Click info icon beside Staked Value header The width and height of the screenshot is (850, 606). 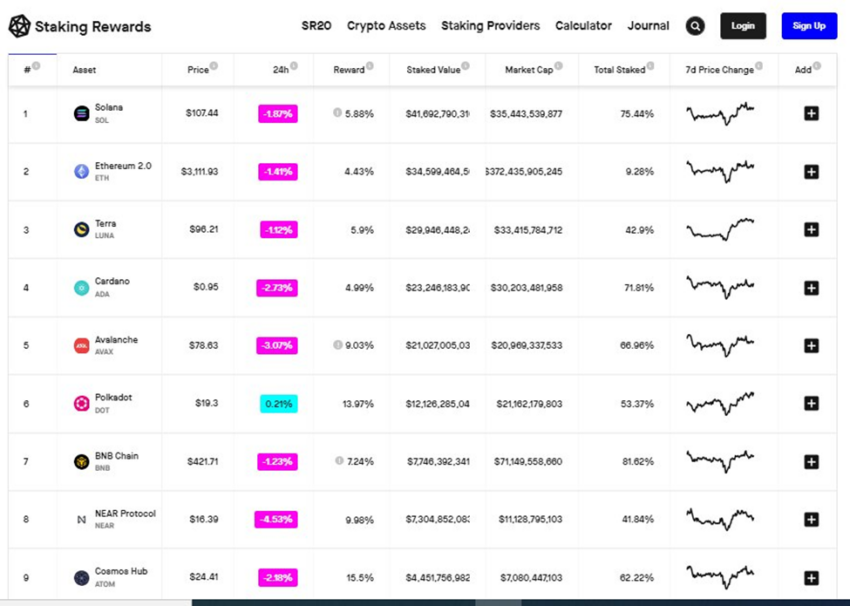[465, 66]
